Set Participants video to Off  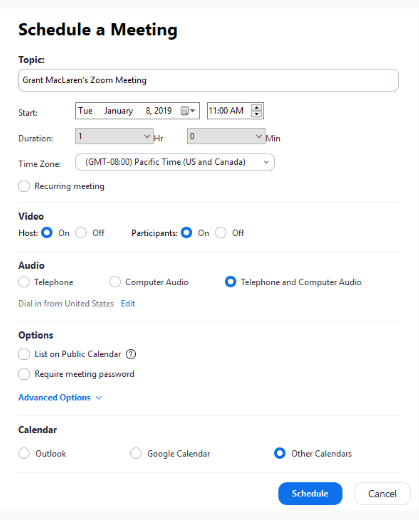point(221,233)
